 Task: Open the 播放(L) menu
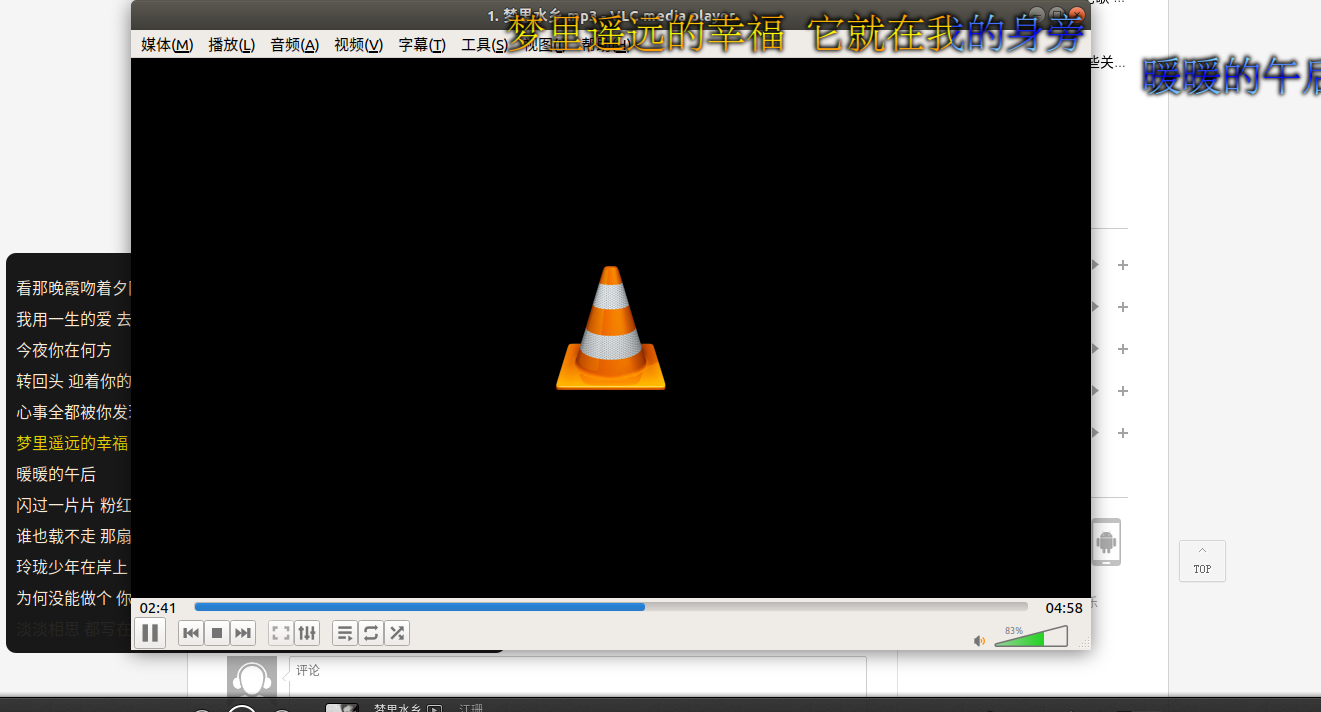coord(232,45)
